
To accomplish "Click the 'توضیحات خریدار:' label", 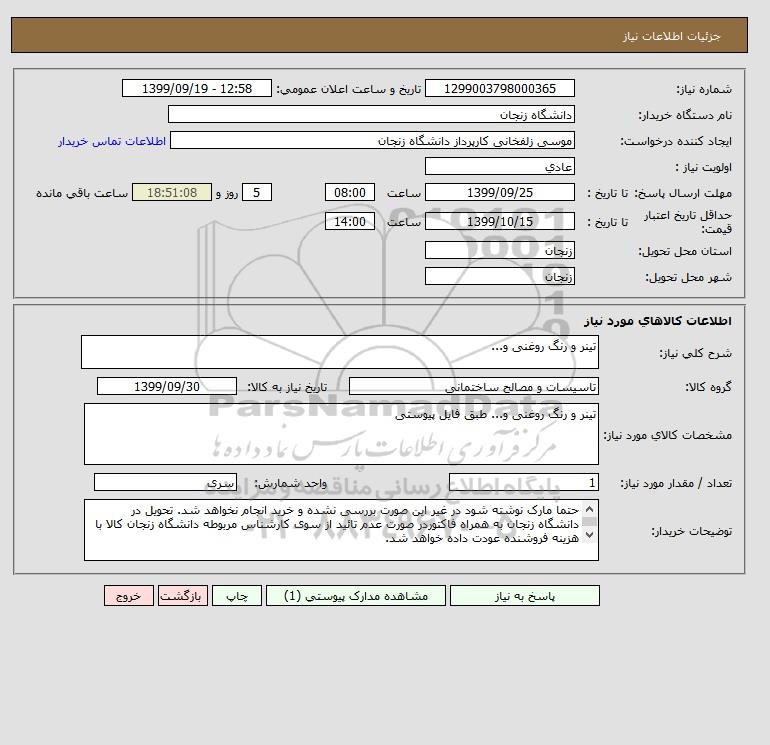I will (691, 531).
